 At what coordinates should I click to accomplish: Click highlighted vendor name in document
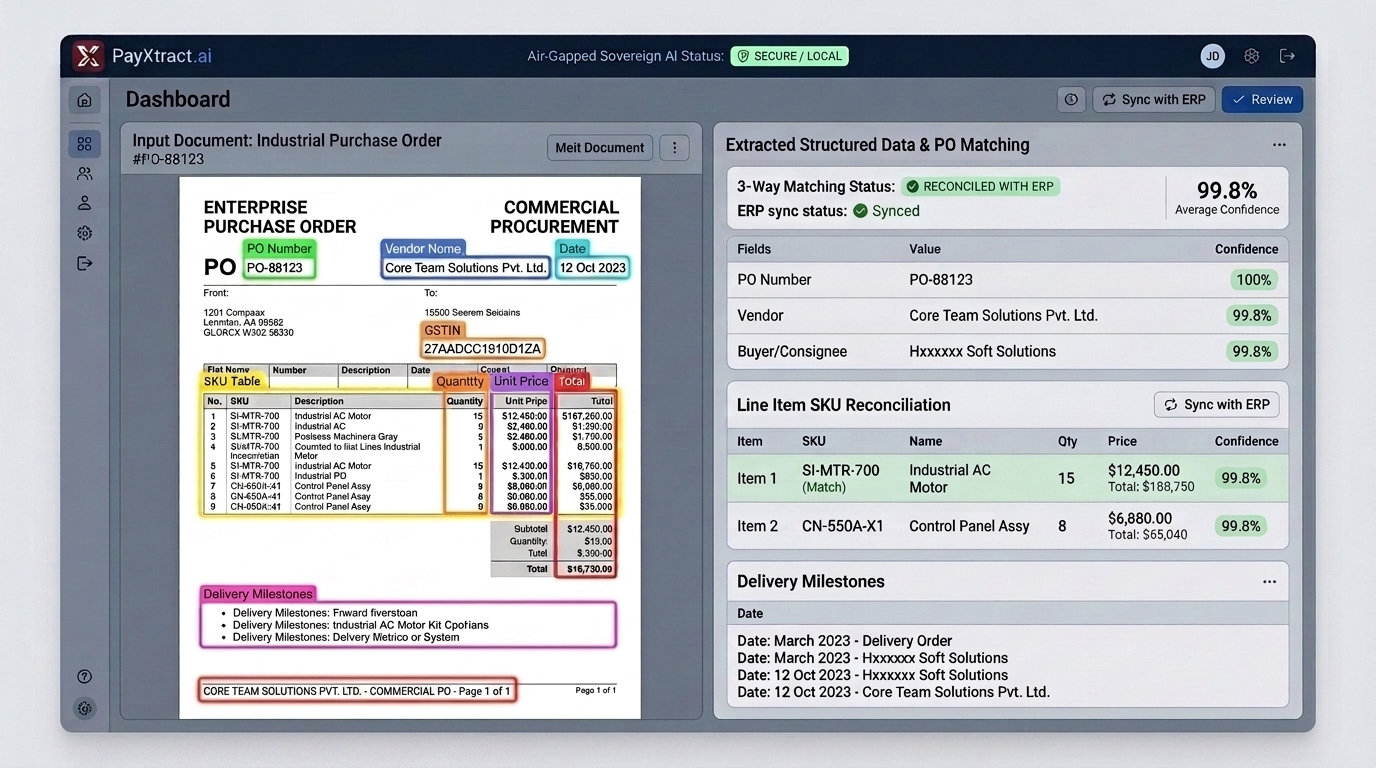466,268
